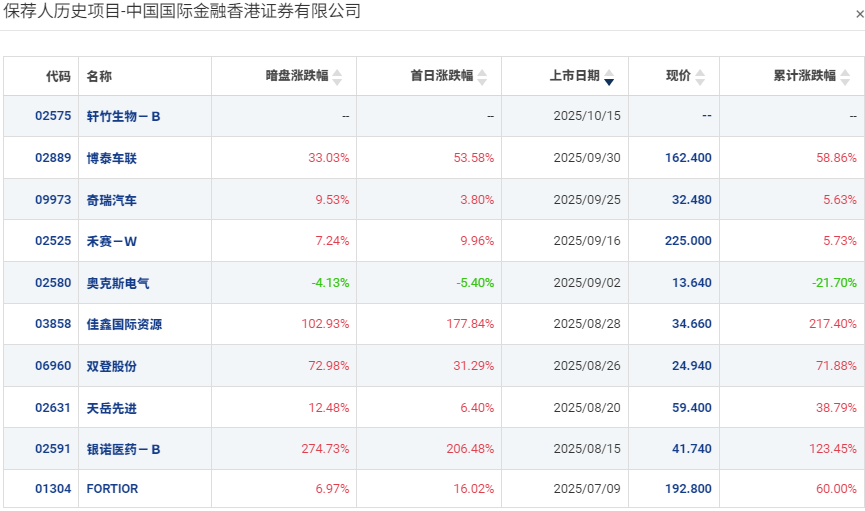Viewport: 865px width, 511px height.
Task: Select first-day change 53.58%
Action: coord(473,158)
